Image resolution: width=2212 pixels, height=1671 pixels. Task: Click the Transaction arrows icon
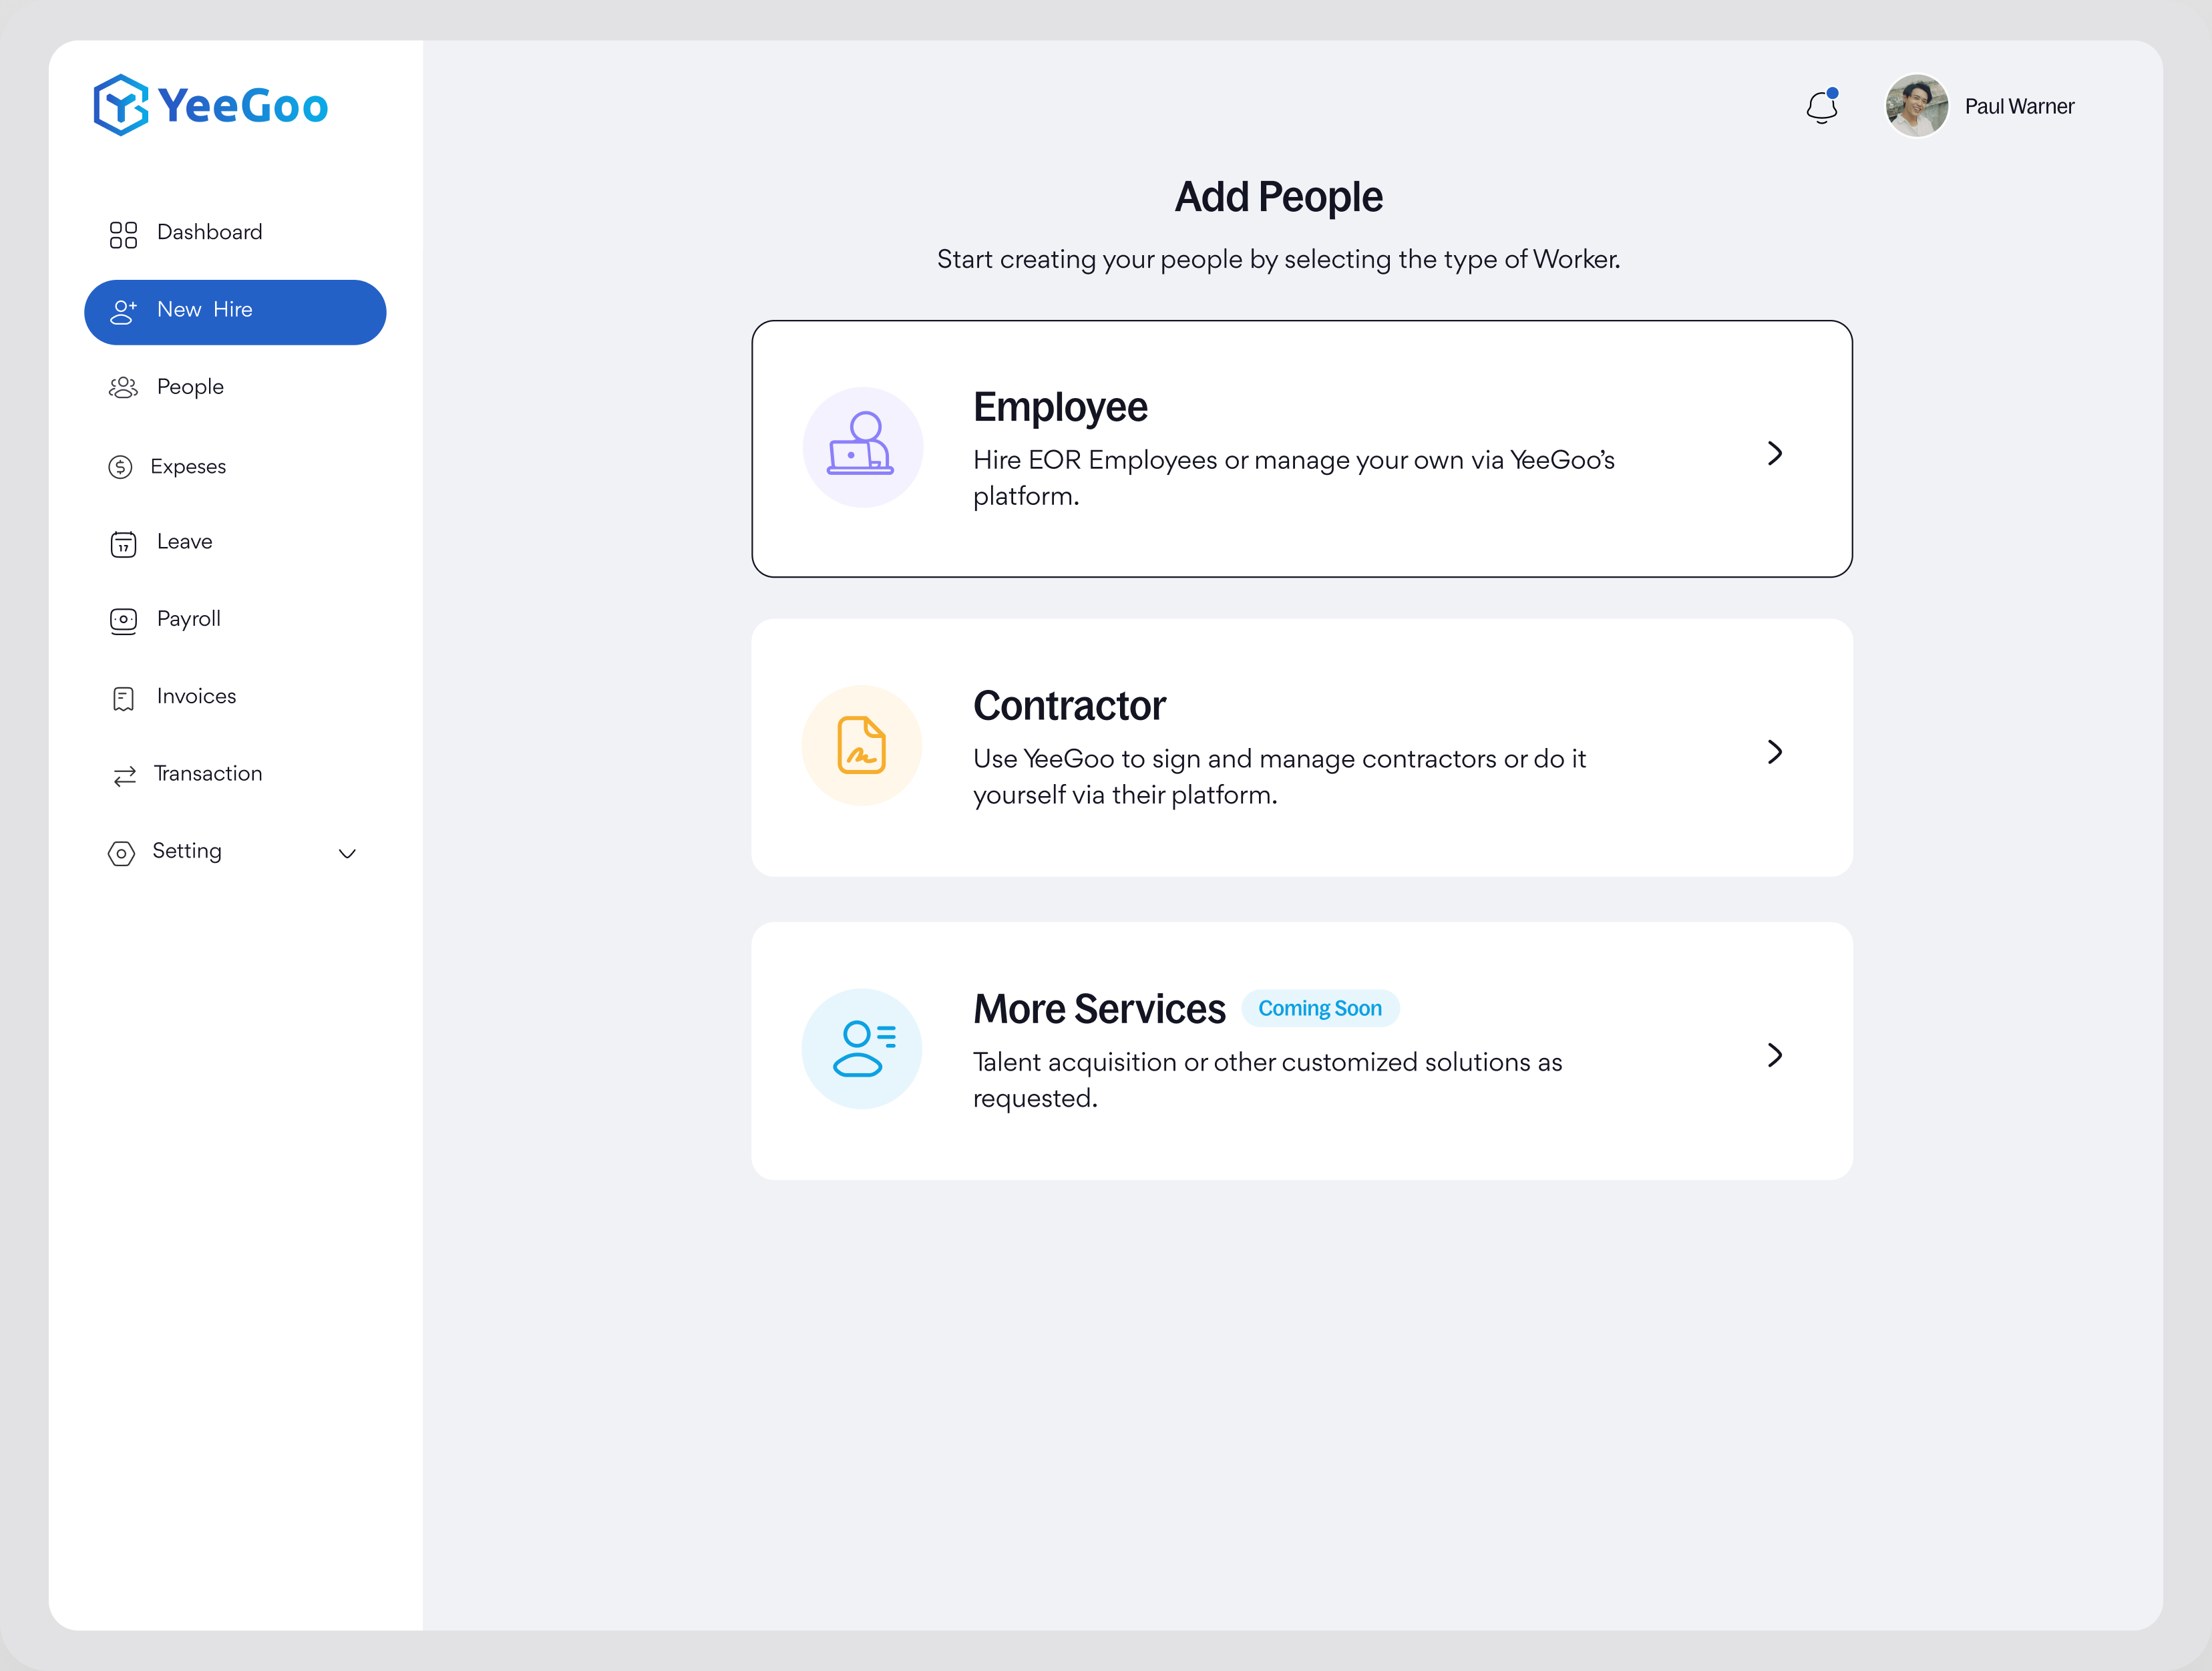[x=125, y=776]
